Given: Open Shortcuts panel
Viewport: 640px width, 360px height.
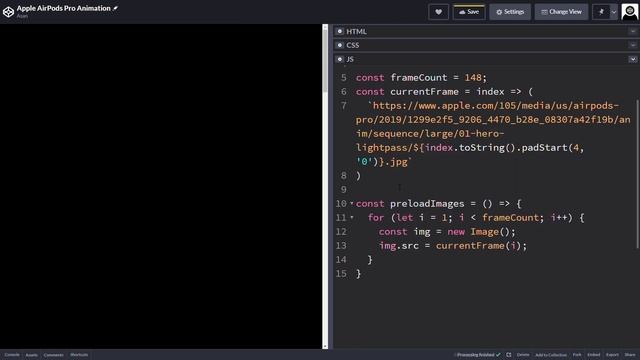Looking at the screenshot, I should 79,355.
